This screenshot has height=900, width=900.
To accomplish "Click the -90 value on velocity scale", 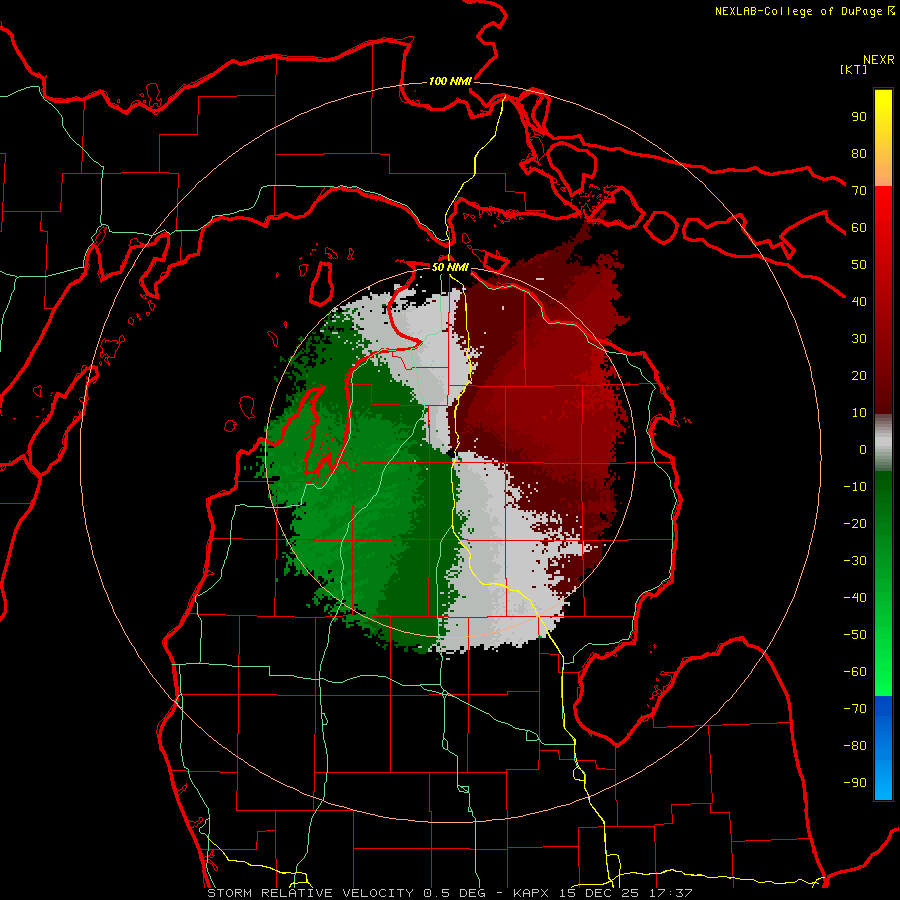I will coord(855,783).
